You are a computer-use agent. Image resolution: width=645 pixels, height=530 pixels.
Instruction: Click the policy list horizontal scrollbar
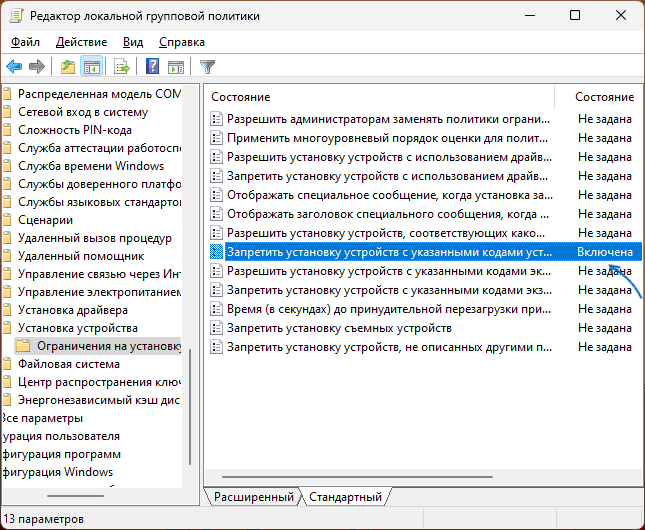[357, 477]
